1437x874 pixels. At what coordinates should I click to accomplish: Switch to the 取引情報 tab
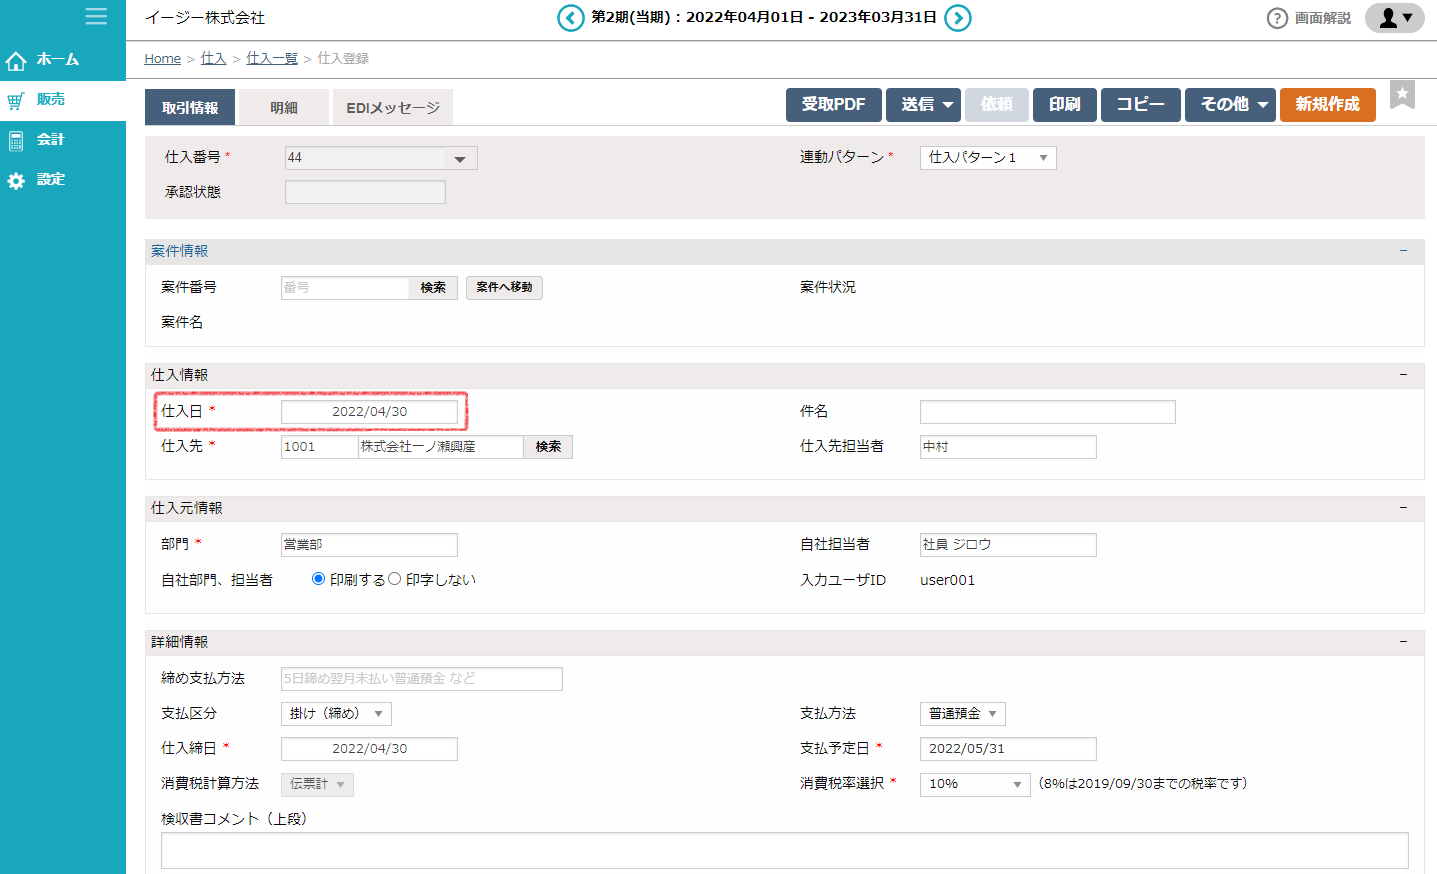(190, 107)
